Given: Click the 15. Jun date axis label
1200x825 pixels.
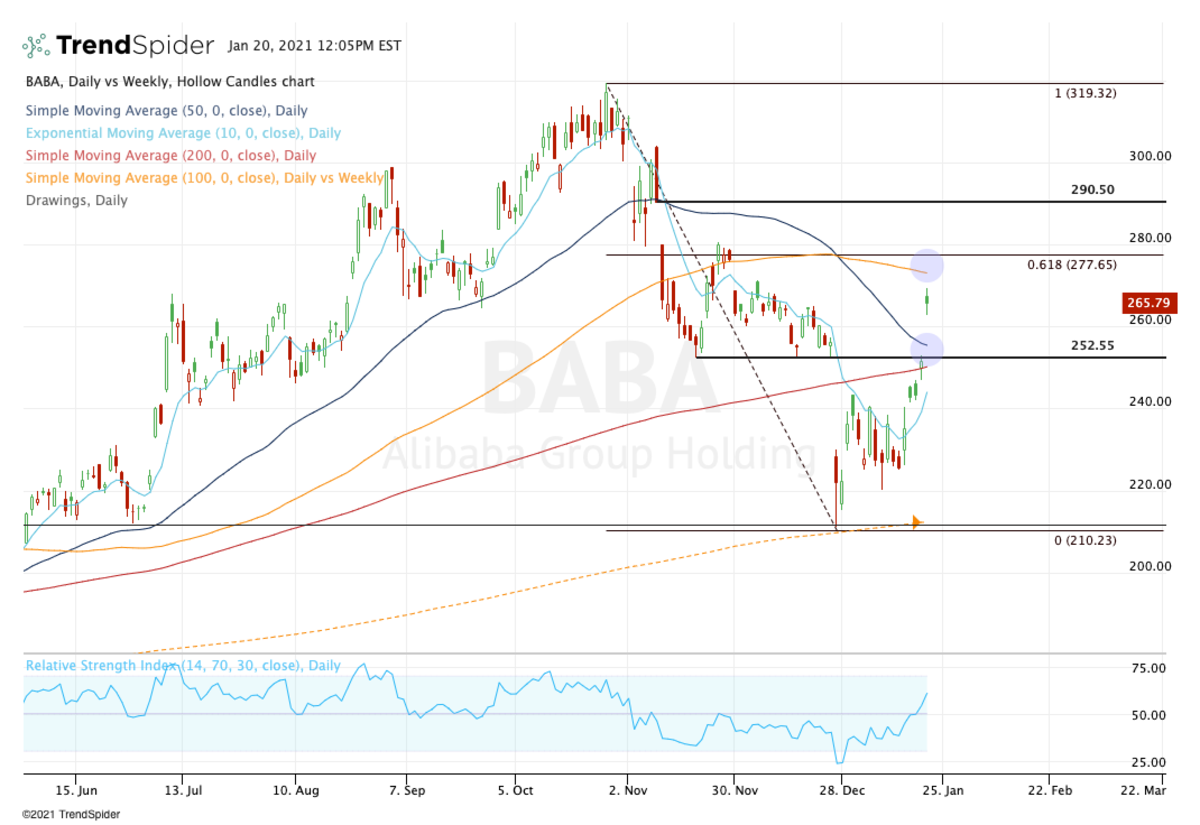Looking at the screenshot, I should click(75, 790).
